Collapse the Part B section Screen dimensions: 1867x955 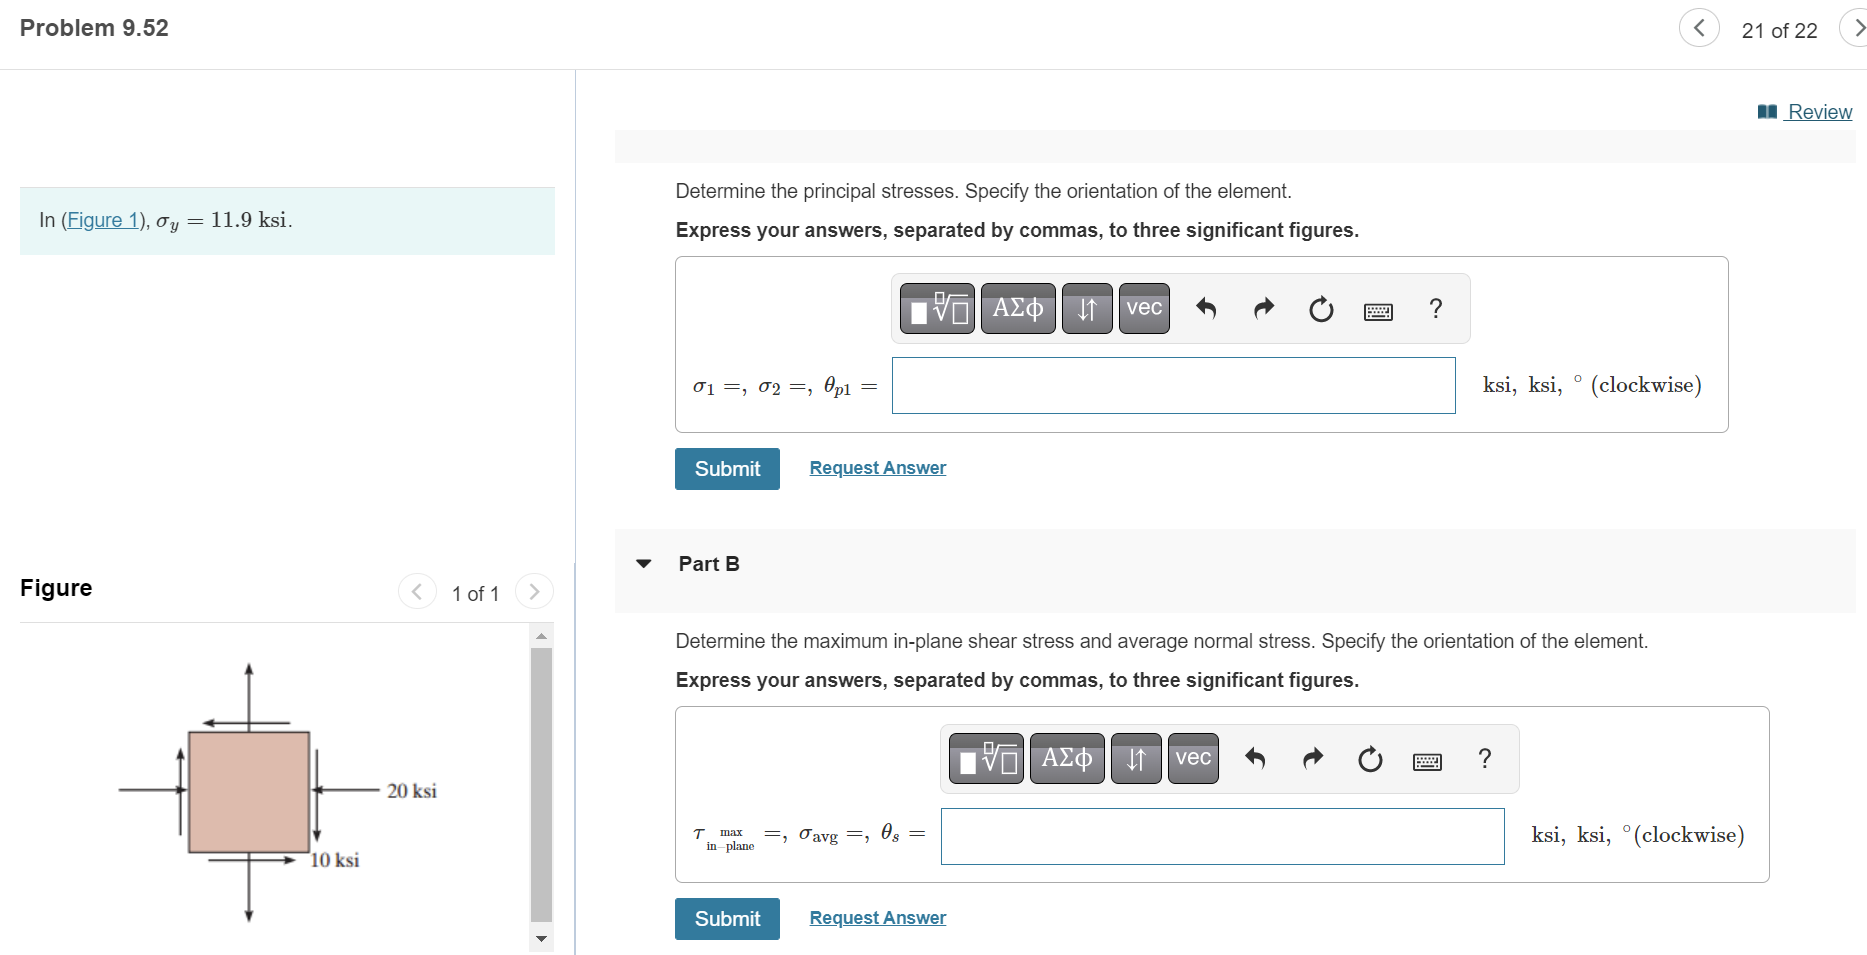pyautogui.click(x=644, y=563)
